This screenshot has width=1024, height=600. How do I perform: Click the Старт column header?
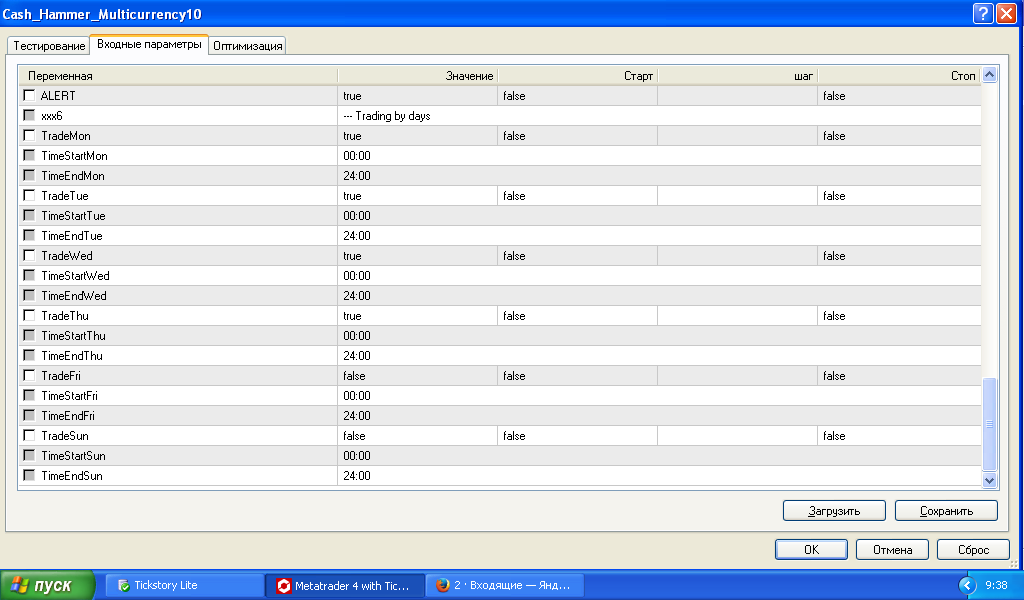[x=577, y=76]
